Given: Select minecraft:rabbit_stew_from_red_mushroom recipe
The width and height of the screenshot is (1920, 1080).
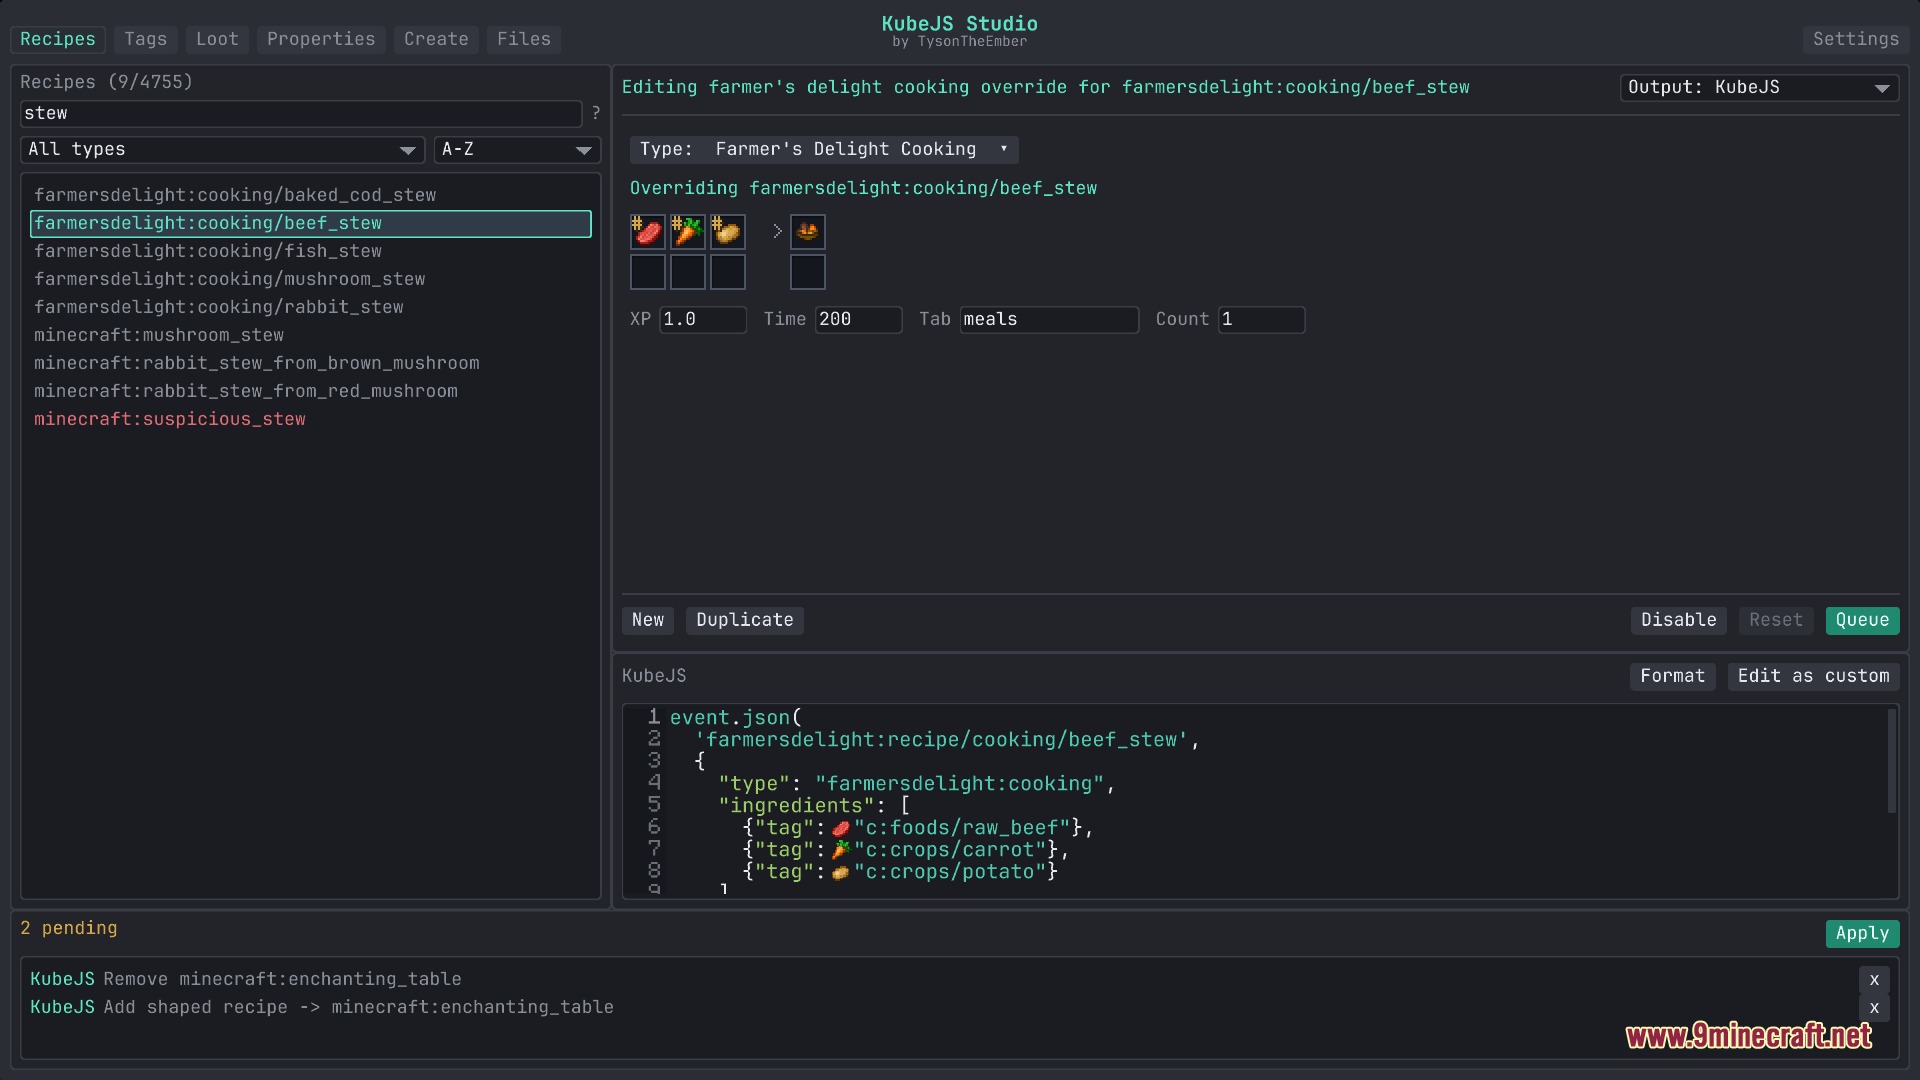Looking at the screenshot, I should pos(311,391).
